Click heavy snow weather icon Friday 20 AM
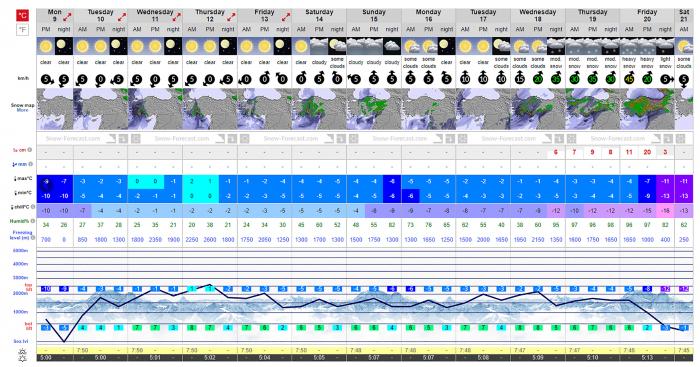 pyautogui.click(x=629, y=46)
